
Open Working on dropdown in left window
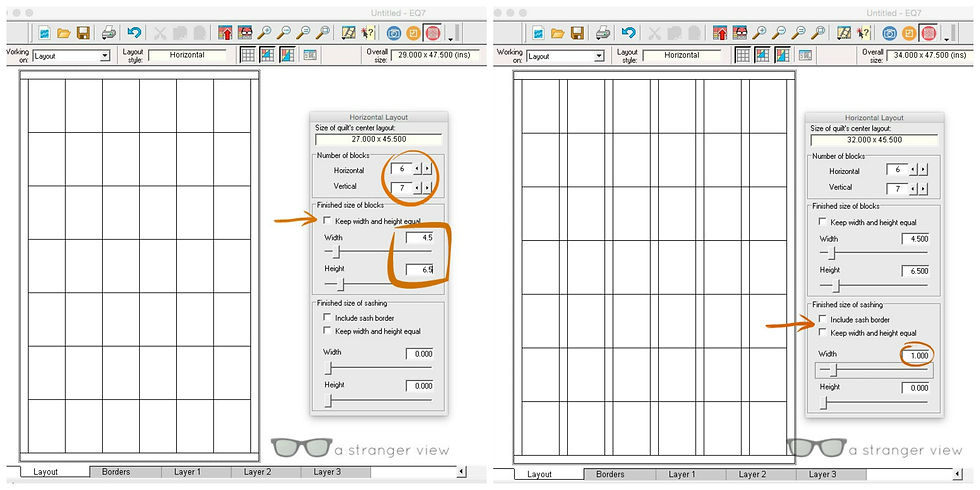coord(105,56)
